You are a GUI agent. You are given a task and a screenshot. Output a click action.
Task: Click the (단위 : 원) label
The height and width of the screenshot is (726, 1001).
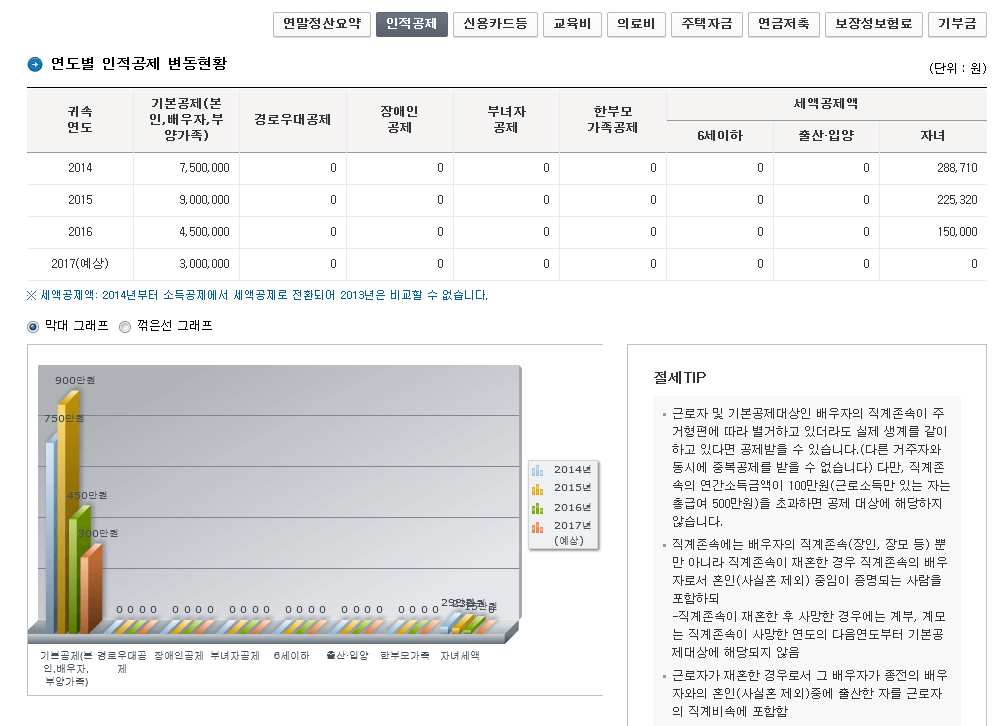pyautogui.click(x=958, y=68)
